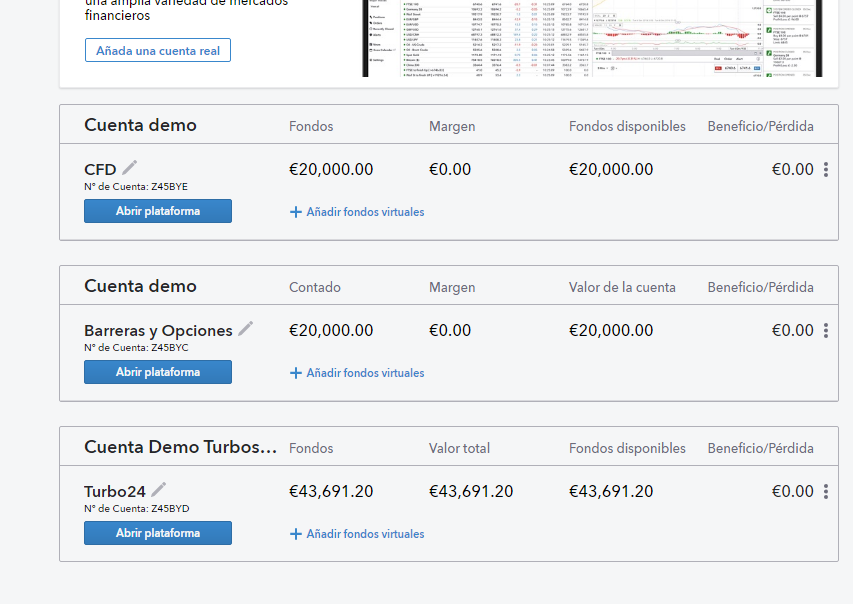Click the Añada una cuenta real button
Screen dimensions: 853x604
(x=158, y=50)
